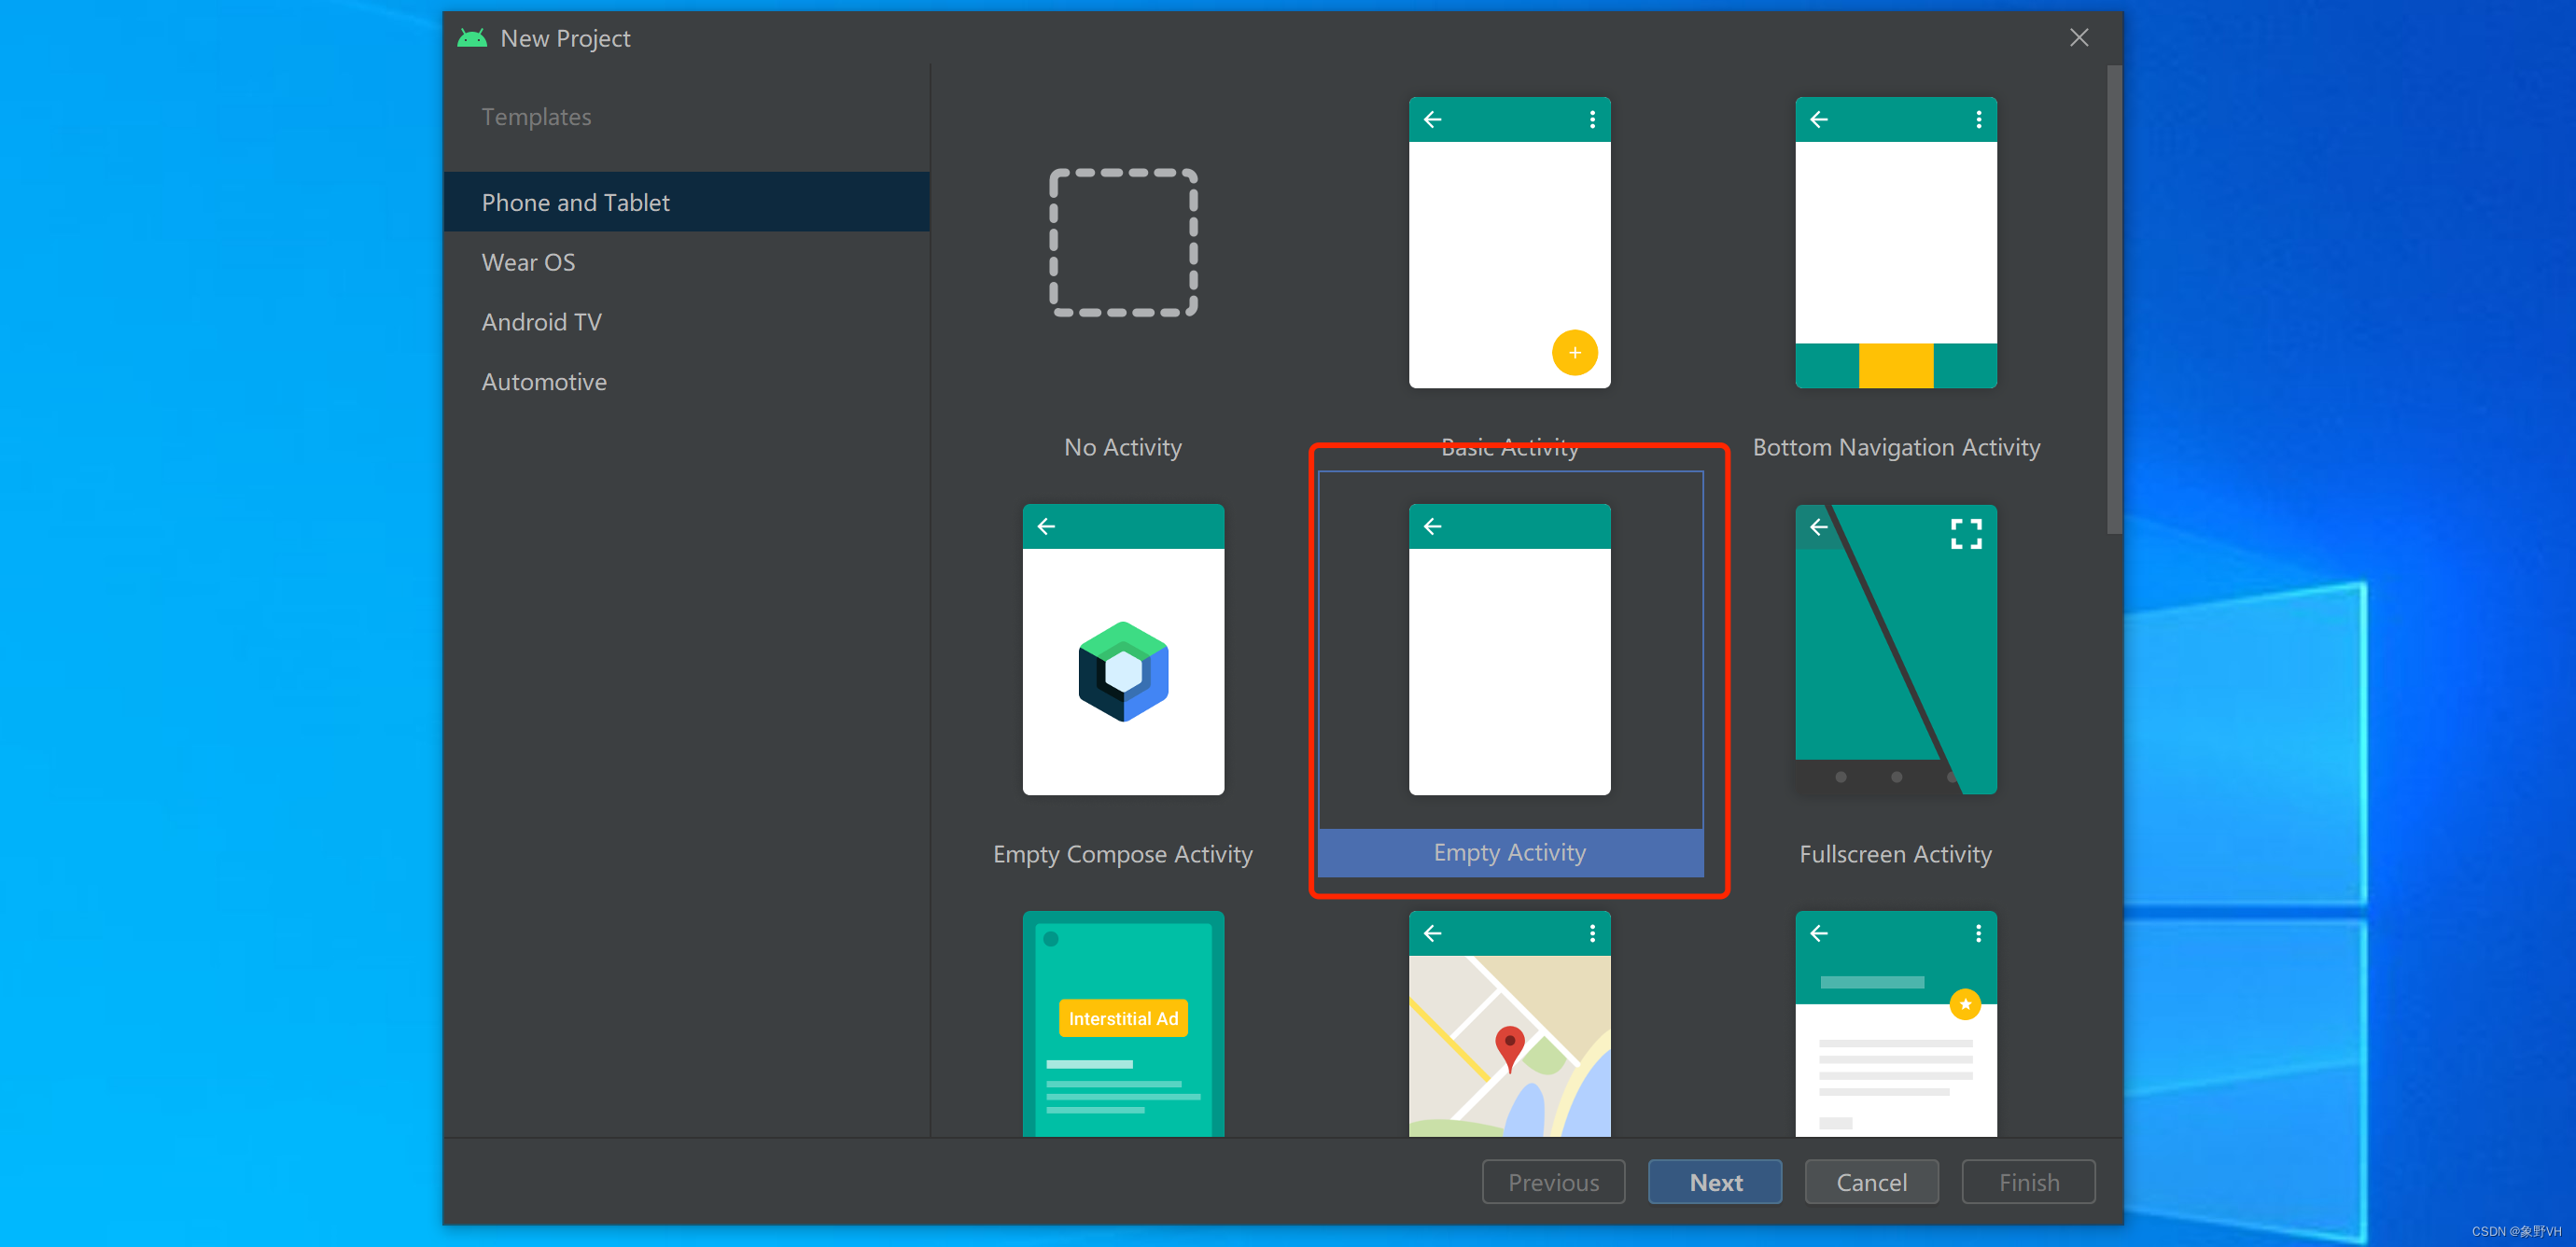Click the Cancel button
2576x1247 pixels.
click(1870, 1182)
